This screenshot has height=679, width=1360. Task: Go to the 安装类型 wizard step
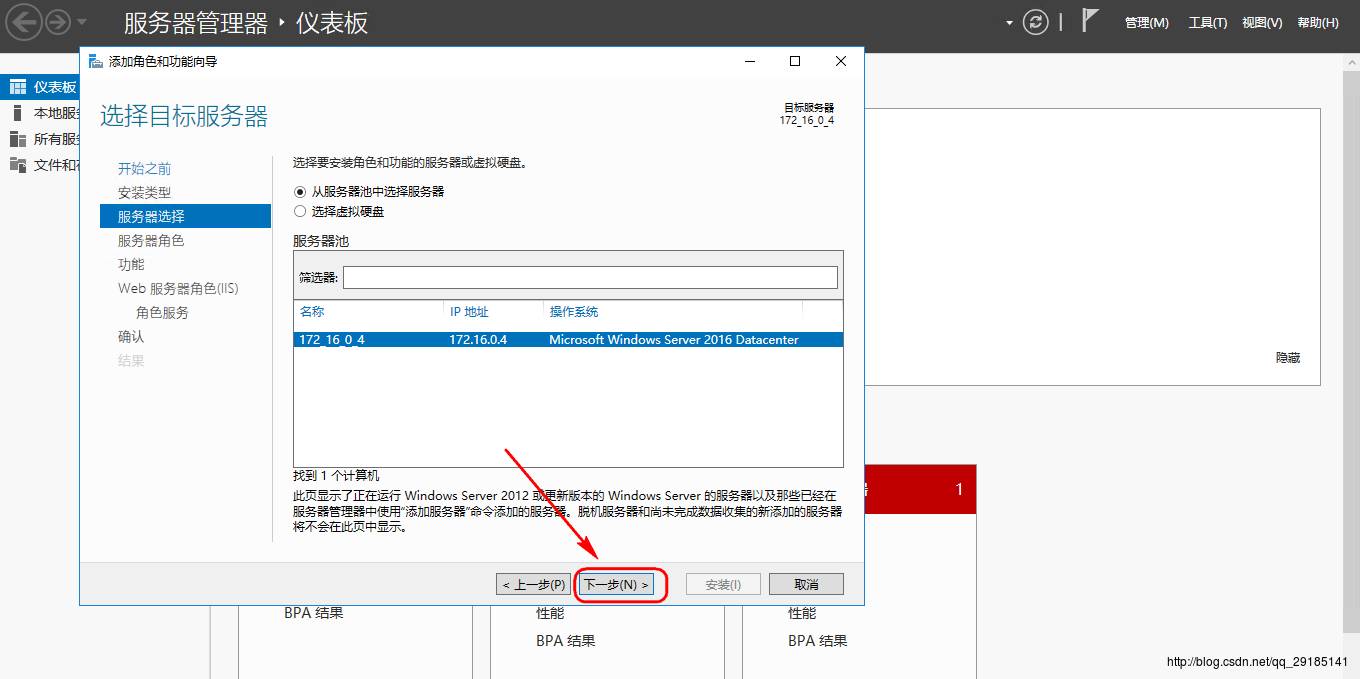pos(144,192)
